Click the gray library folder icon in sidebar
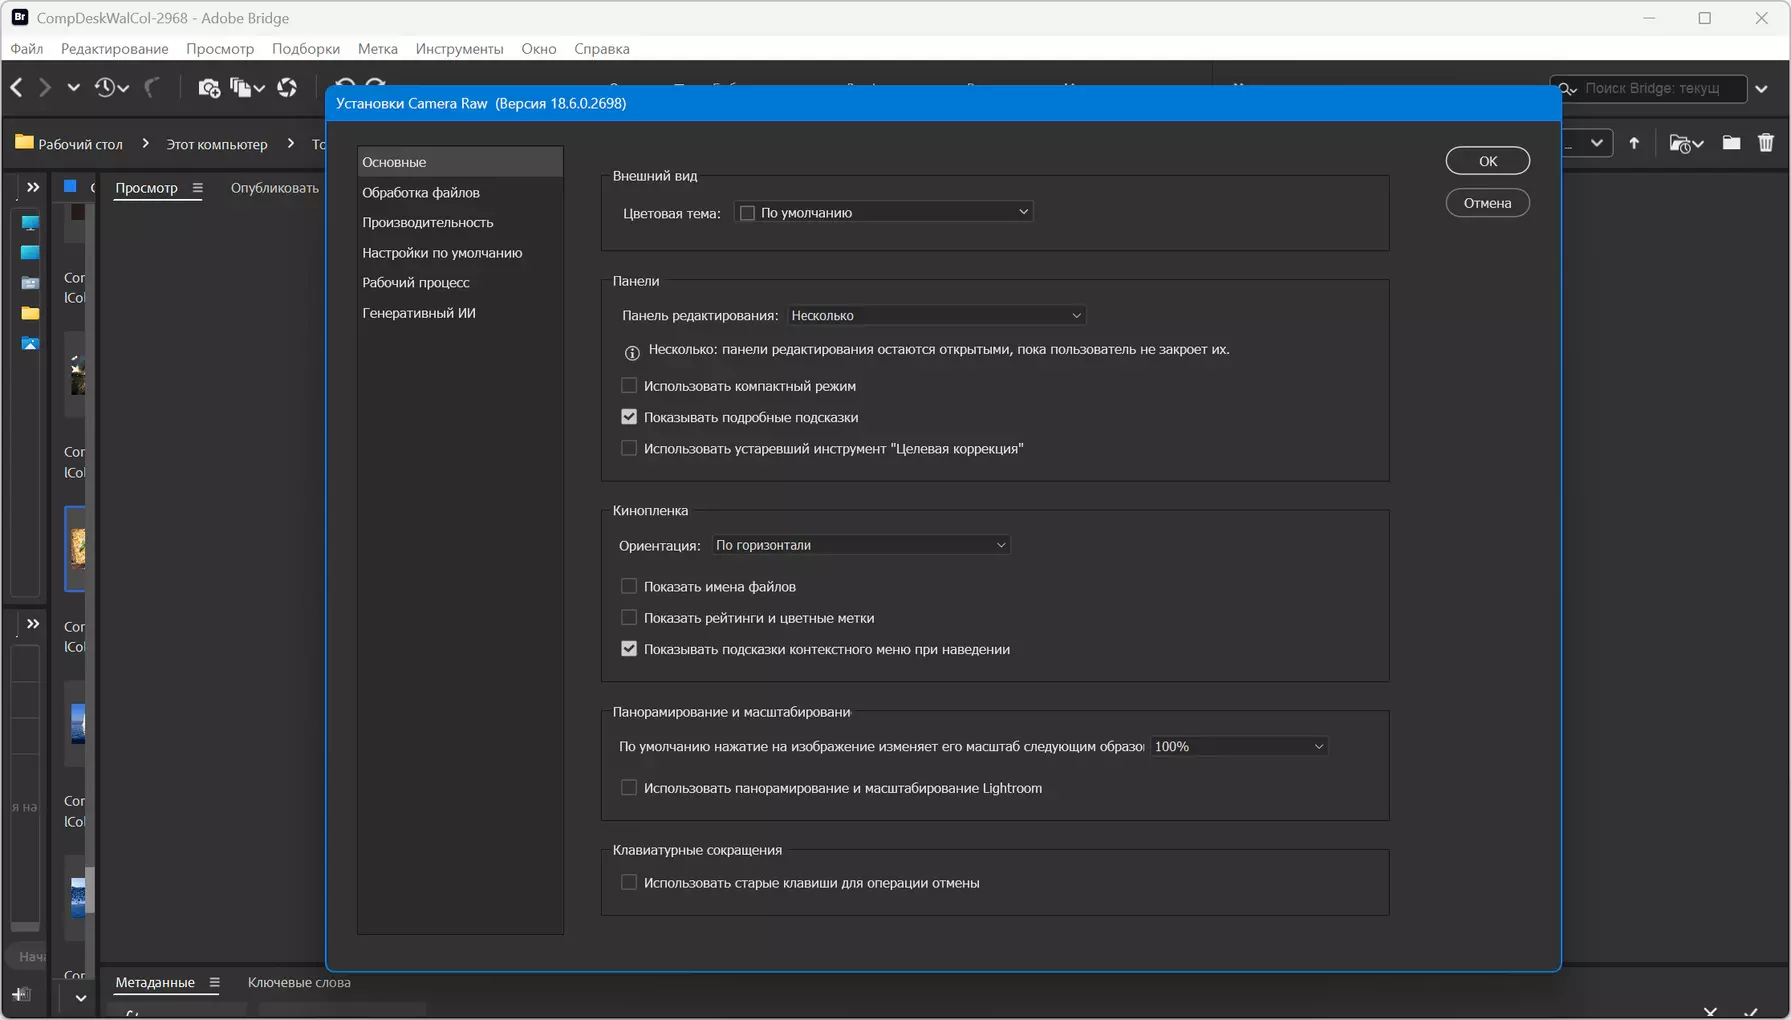 coord(30,283)
